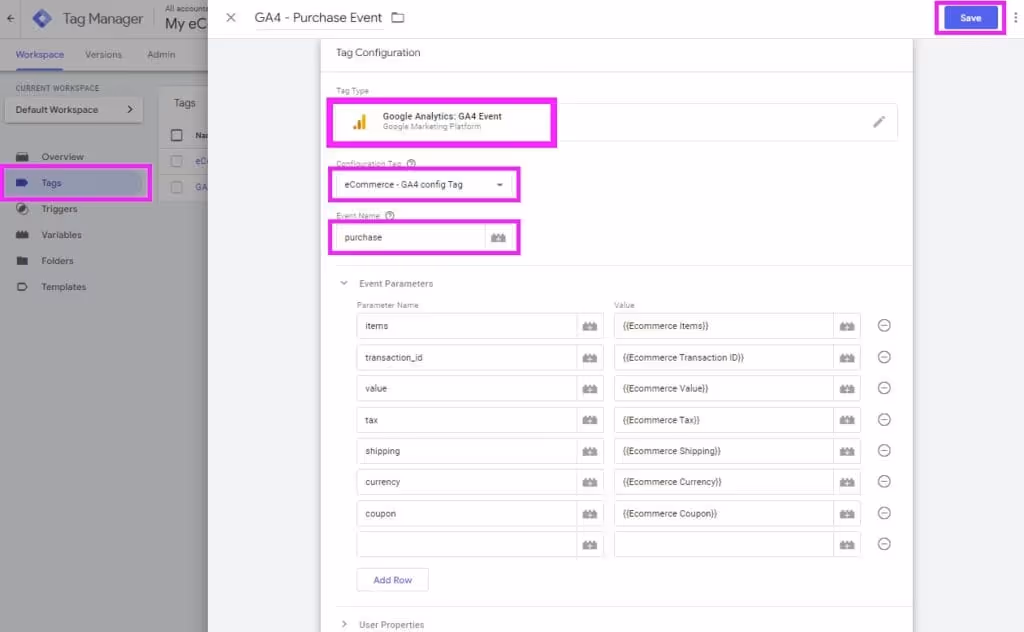Tick the second tag row checkbox
1024x632 pixels.
tap(176, 187)
